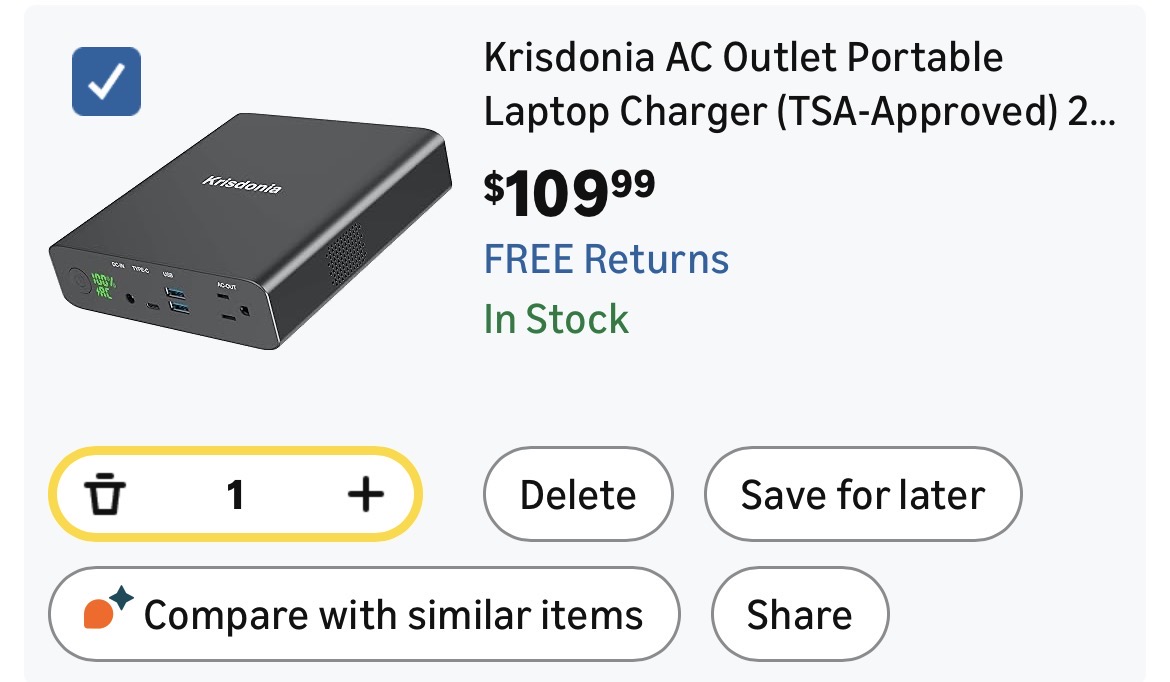The image size is (1170, 682).
Task: Click the blue USB ports on charger image
Action: 177,299
